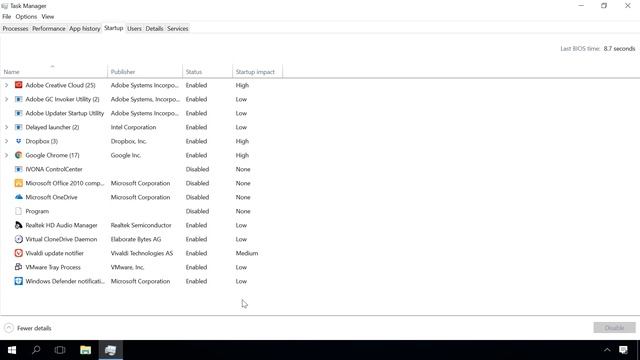Sort by the Status column header
Image resolution: width=640 pixels, height=360 pixels.
point(207,71)
